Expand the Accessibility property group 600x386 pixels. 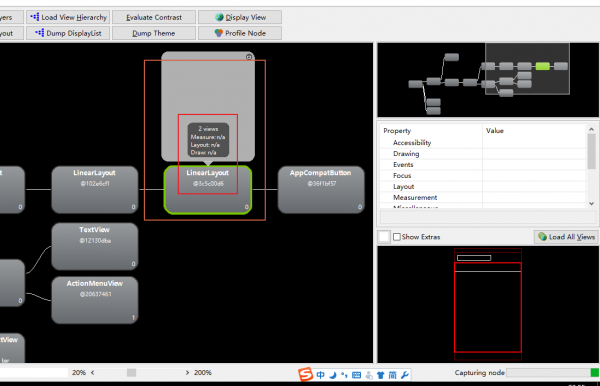point(412,143)
